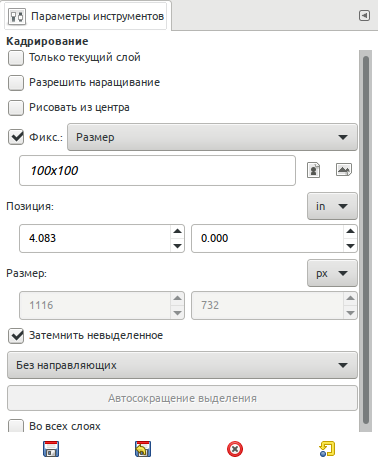Expand Без направляющих guides dropdown
Screen dimensions: 378x466
182,365
